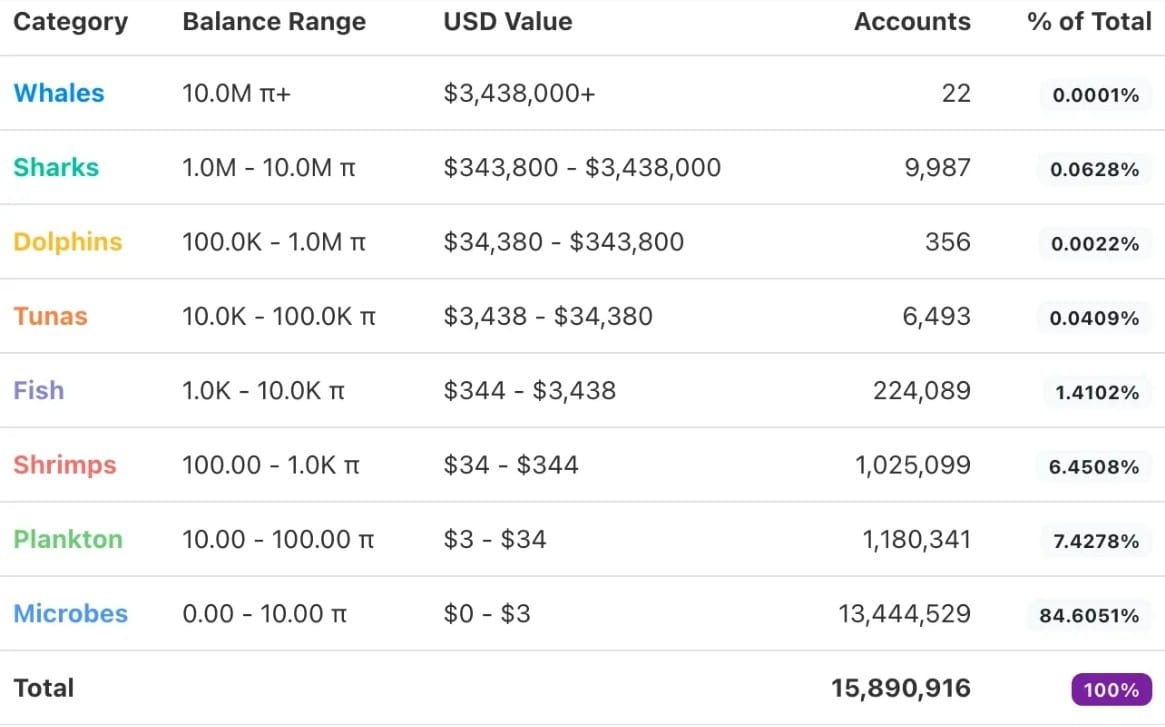
Task: Sort by the Accounts column header
Action: pos(912,22)
